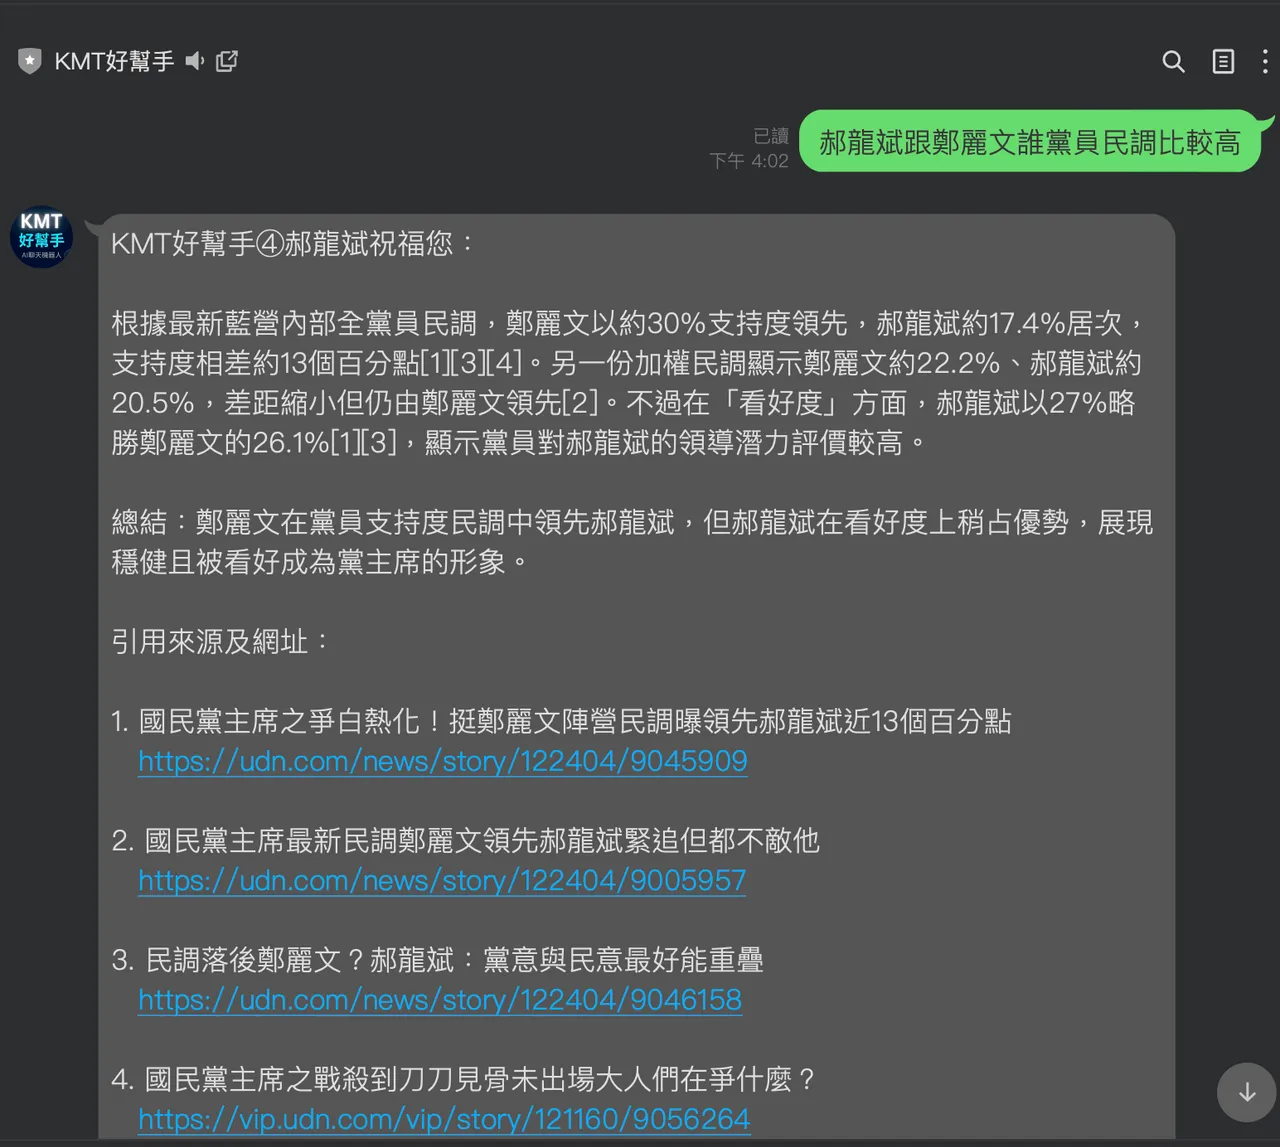Click the KMT好幫手 chat title
The image size is (1280, 1147).
114,62
